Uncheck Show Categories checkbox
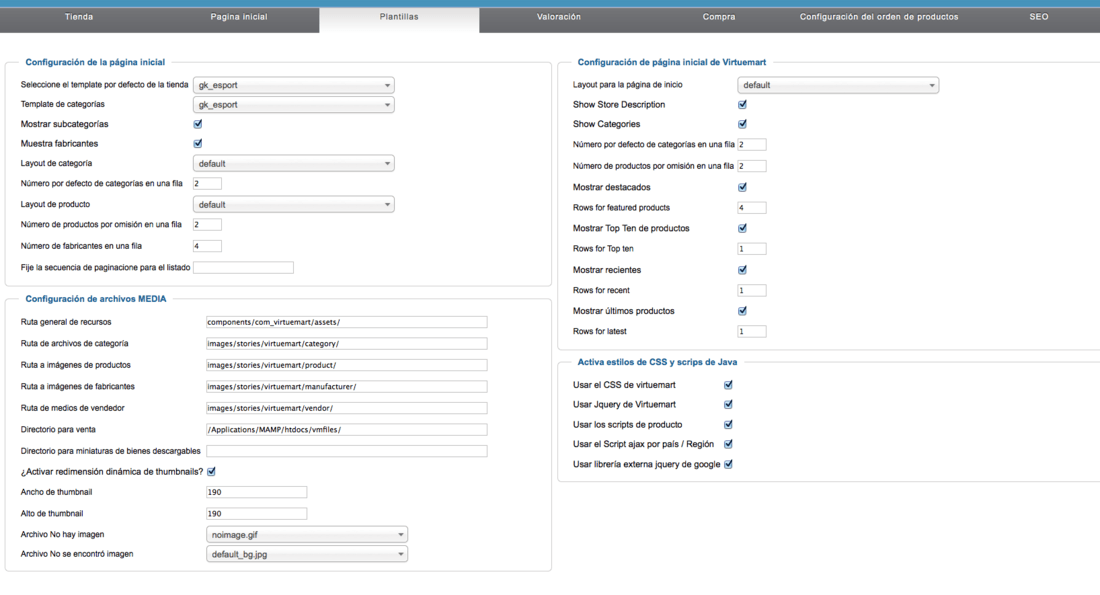This screenshot has width=1100, height=595. (742, 124)
